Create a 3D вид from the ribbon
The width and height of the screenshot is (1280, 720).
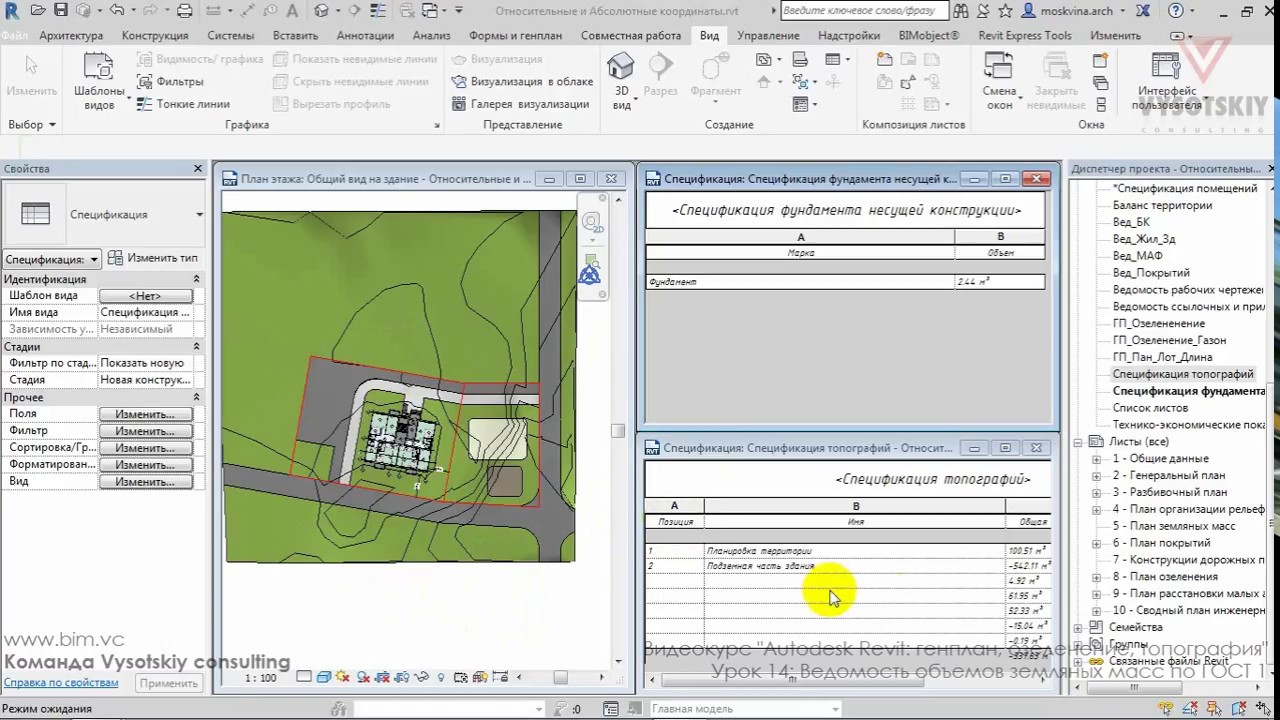click(621, 81)
